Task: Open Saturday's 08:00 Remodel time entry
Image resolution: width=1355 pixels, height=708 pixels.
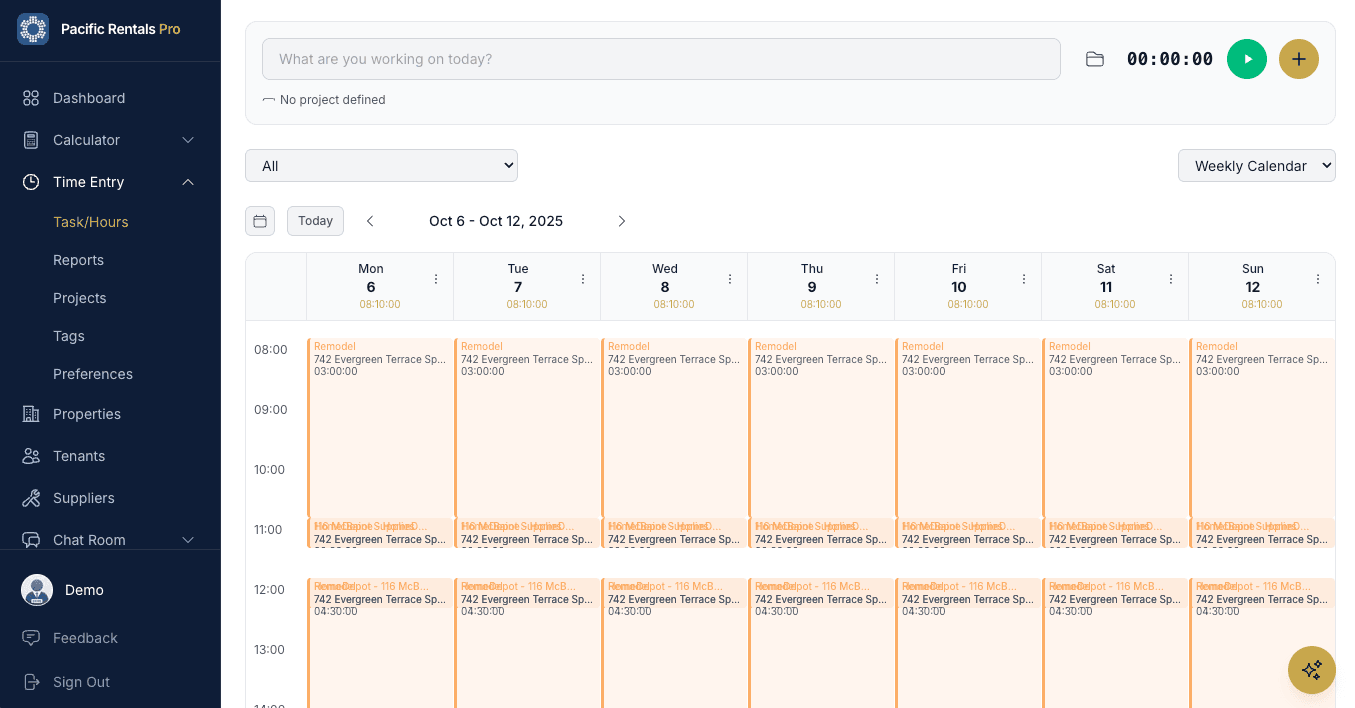Action: point(1115,428)
